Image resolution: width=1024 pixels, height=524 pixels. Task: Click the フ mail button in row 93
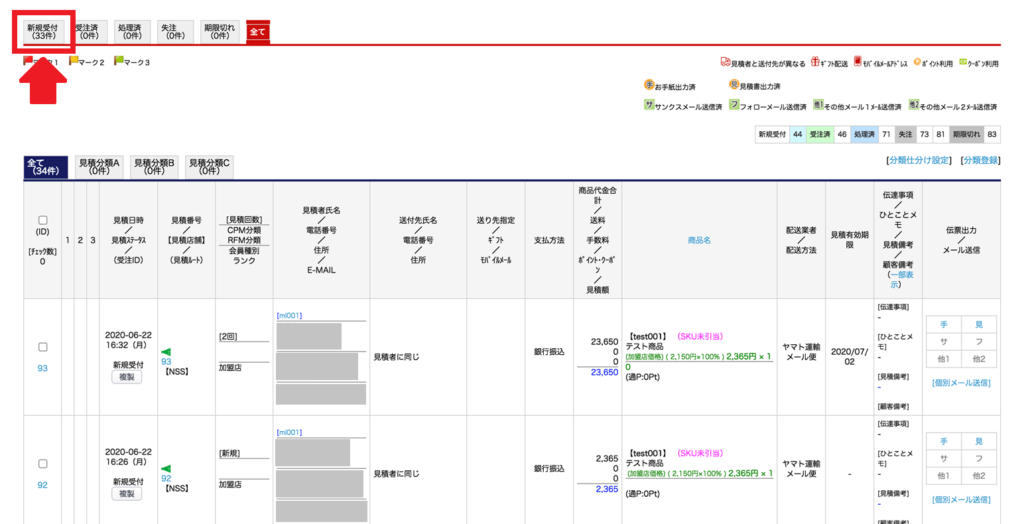[978, 340]
